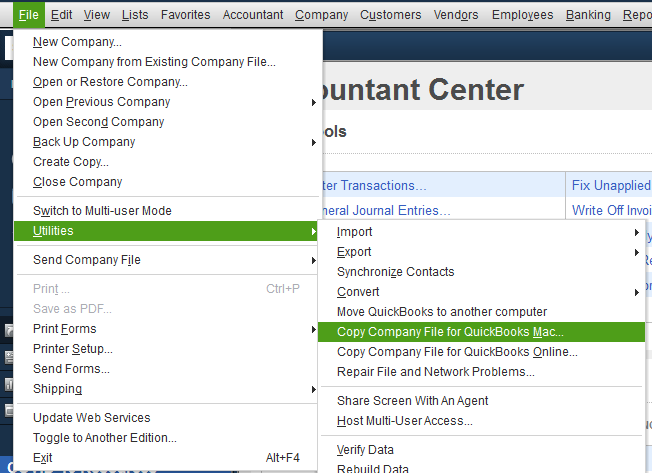The height and width of the screenshot is (473, 652).
Task: Expand Convert submenu in Utilities
Action: [x=481, y=291]
